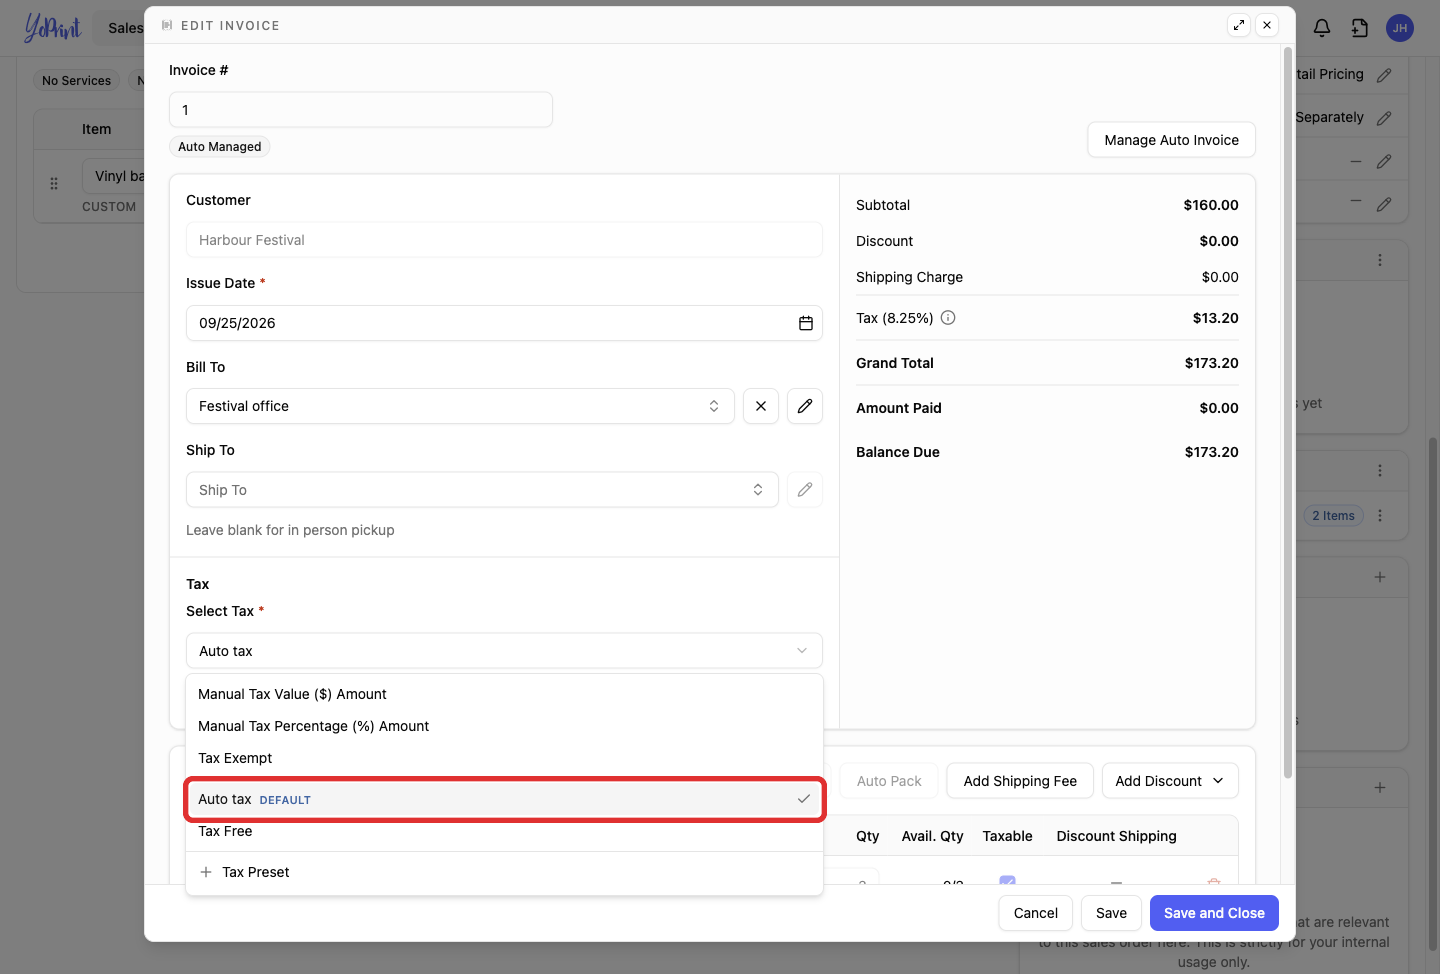Click Add Shipping Fee

point(1020,781)
